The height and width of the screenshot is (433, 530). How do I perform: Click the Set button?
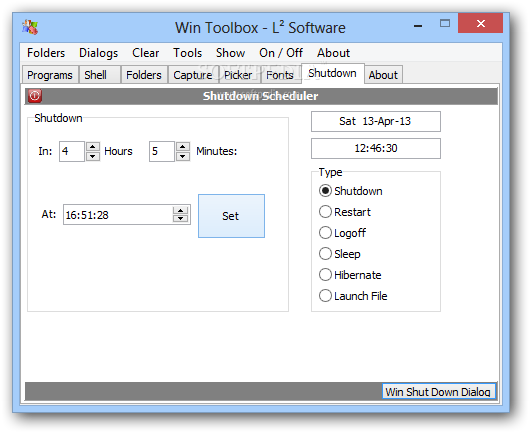(231, 216)
